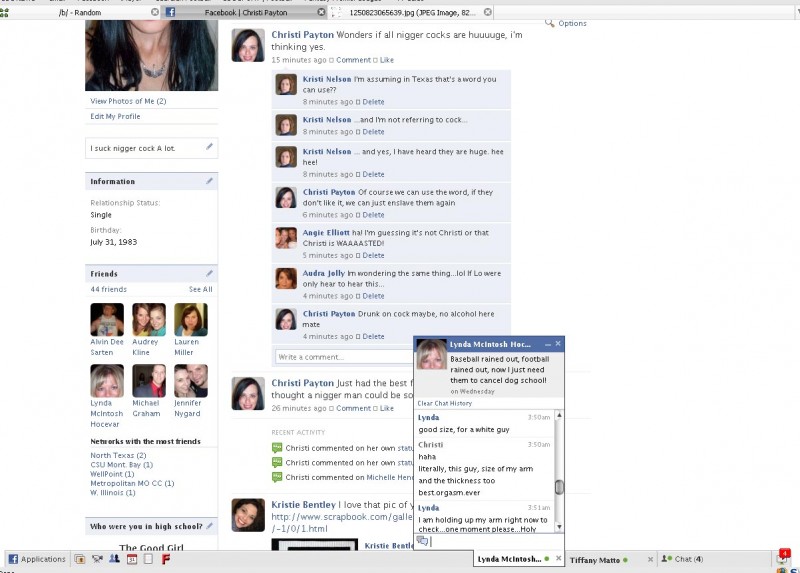This screenshot has height=573, width=800.
Task: Open Audrey Kline's friend thumbnail
Action: tap(149, 319)
